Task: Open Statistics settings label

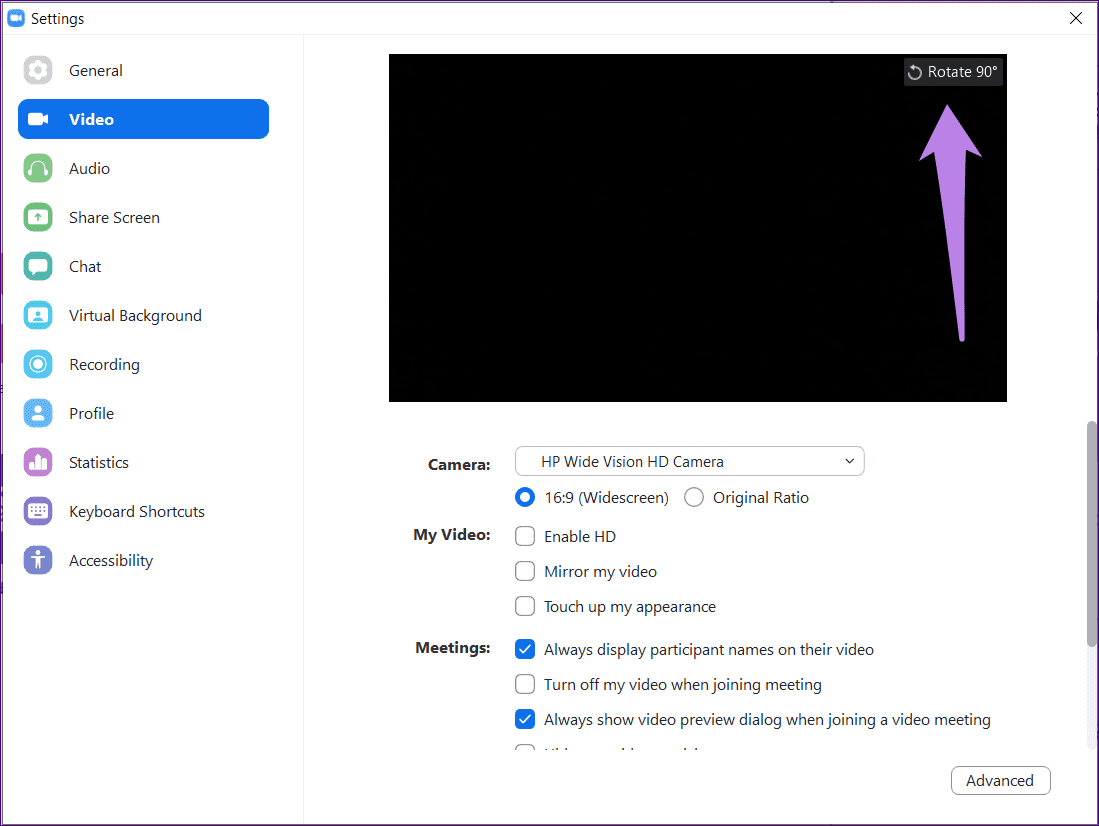Action: [99, 462]
